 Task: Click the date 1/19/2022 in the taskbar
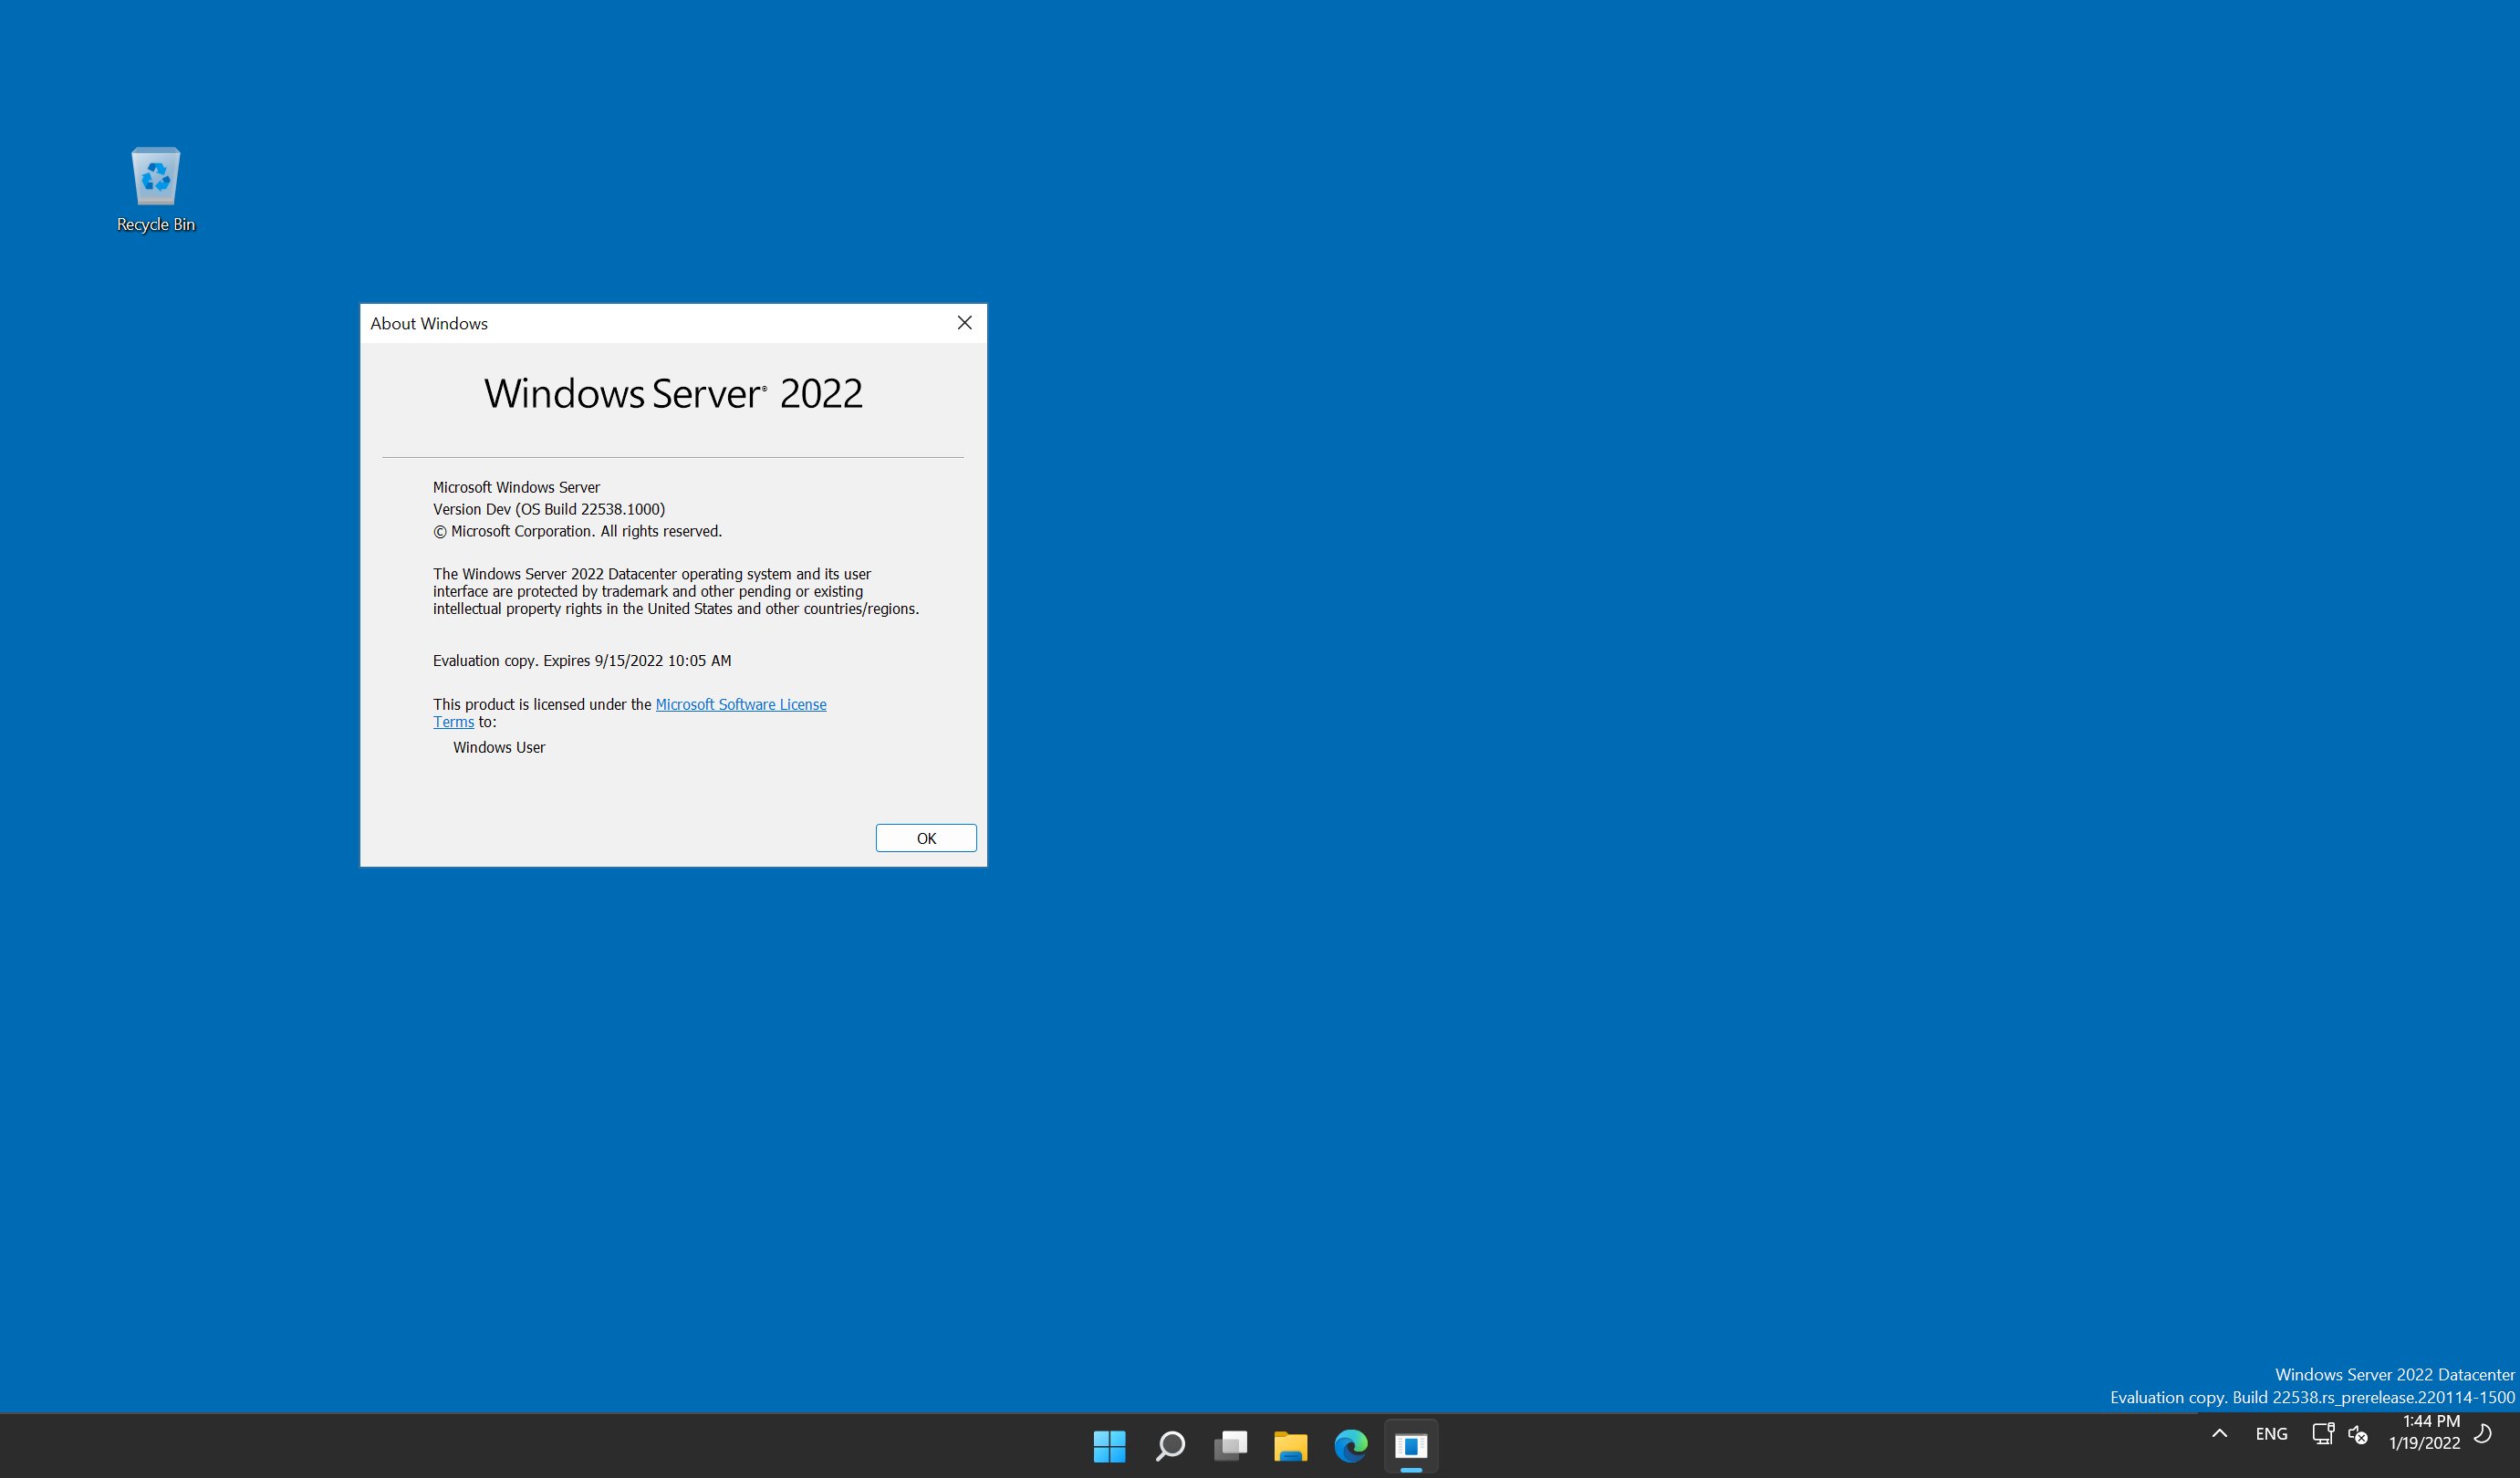pyautogui.click(x=2427, y=1442)
